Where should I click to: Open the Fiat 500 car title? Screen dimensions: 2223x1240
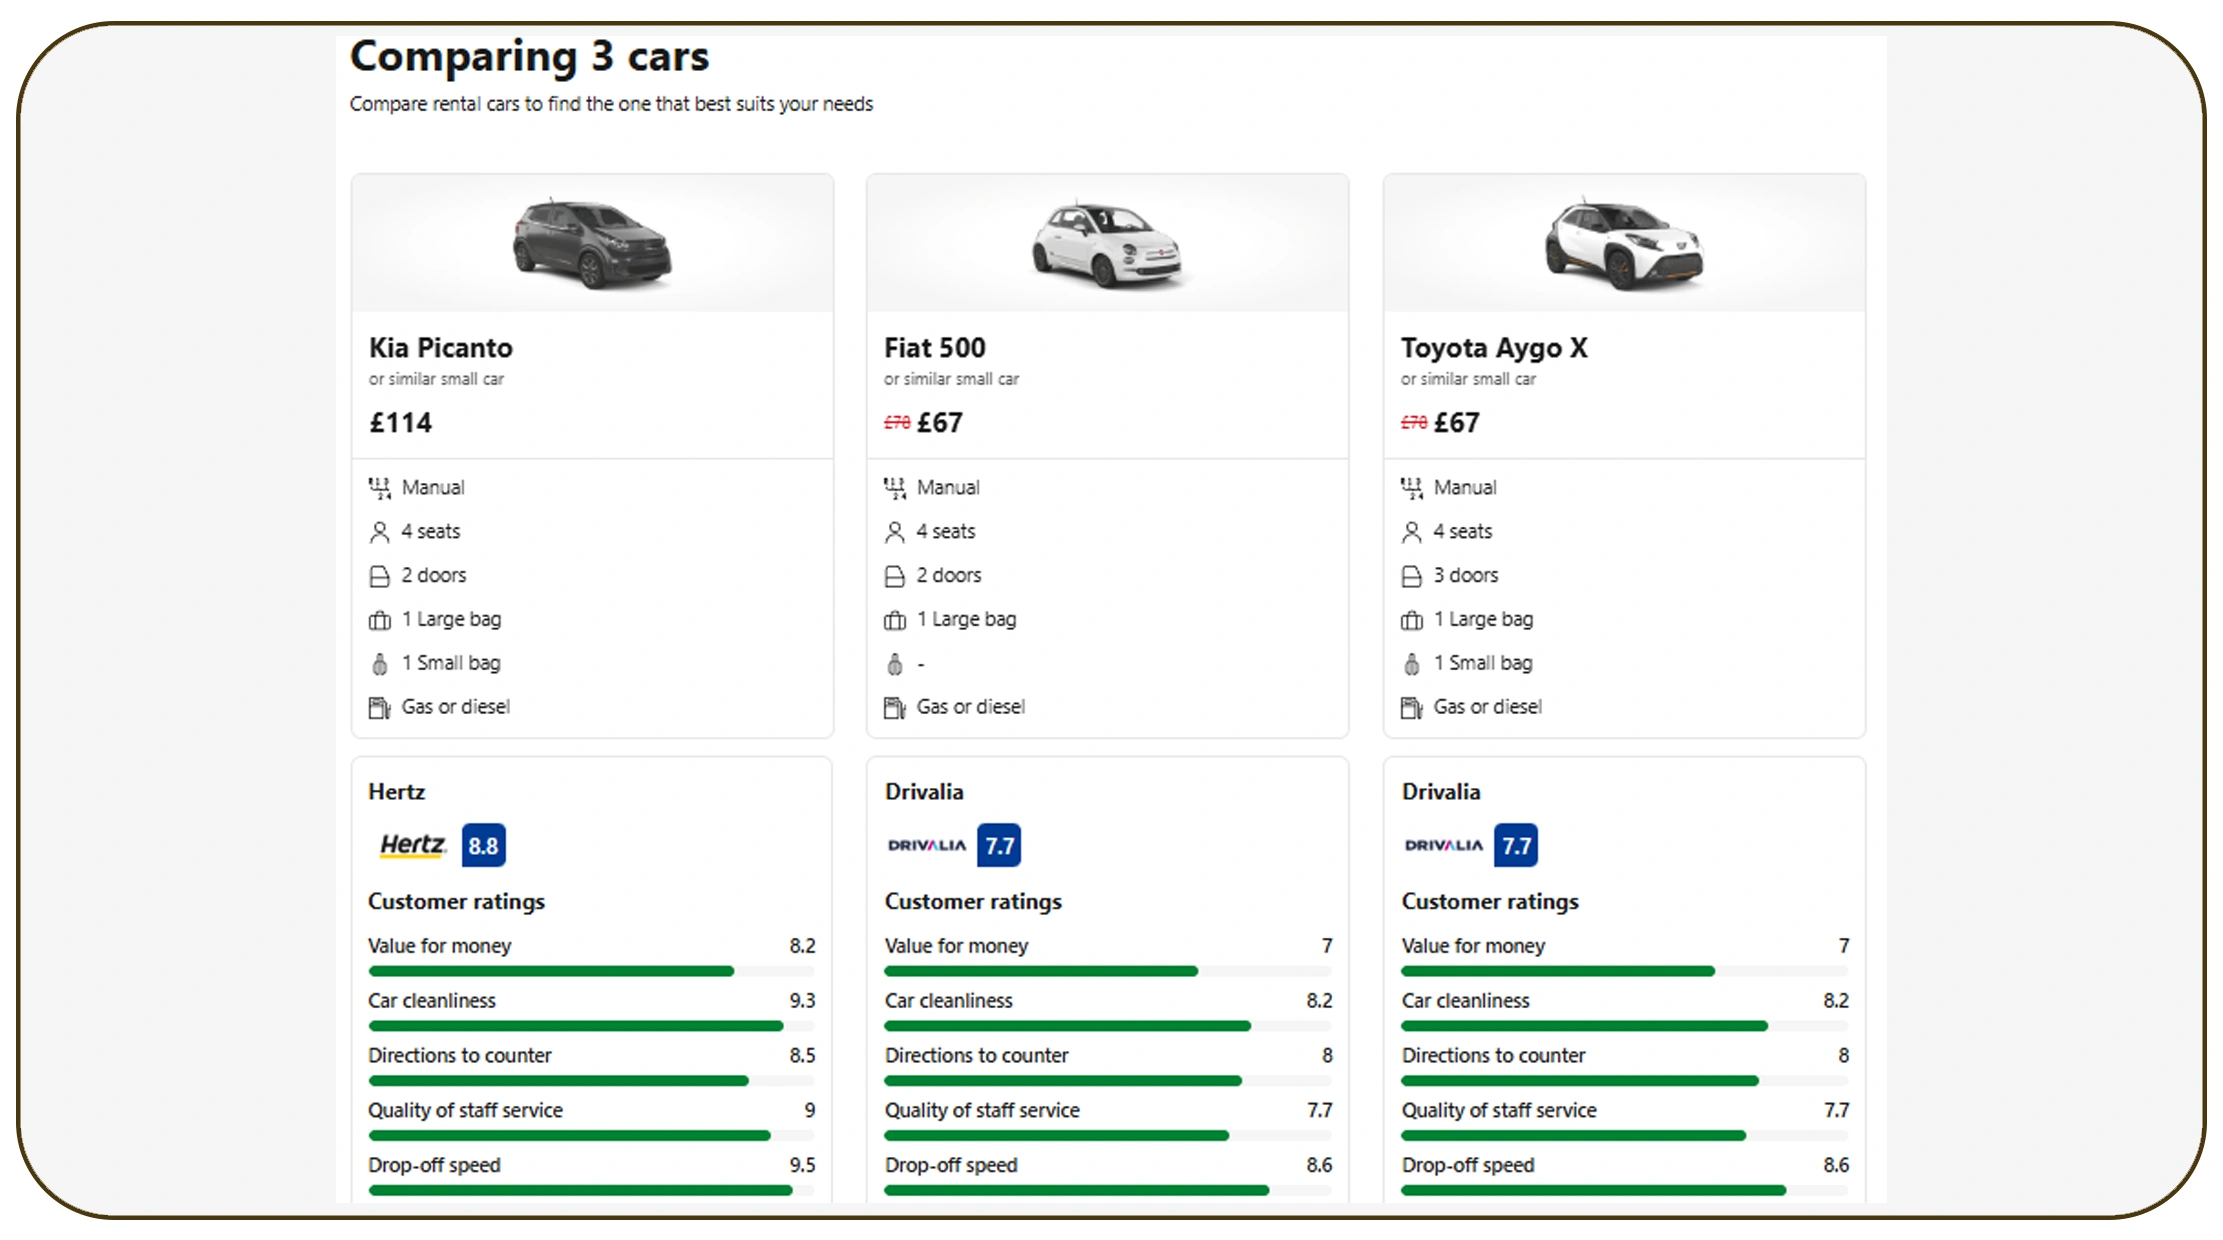[x=934, y=348]
